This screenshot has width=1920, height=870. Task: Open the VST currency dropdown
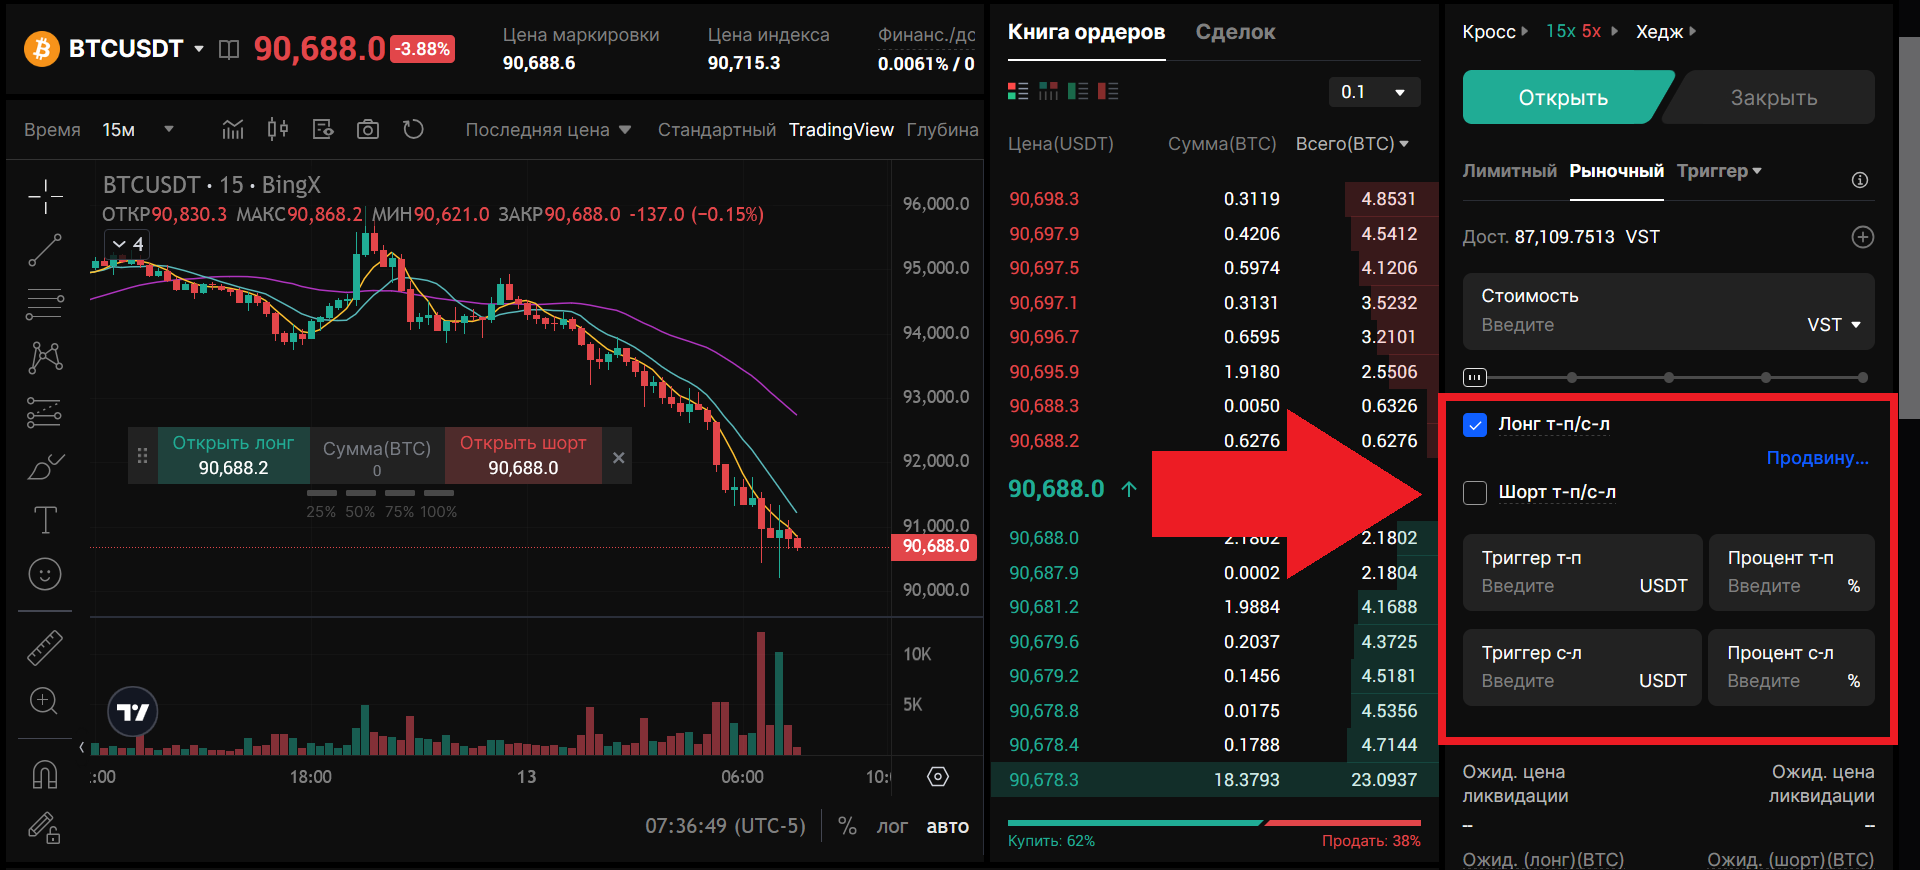pos(1833,325)
